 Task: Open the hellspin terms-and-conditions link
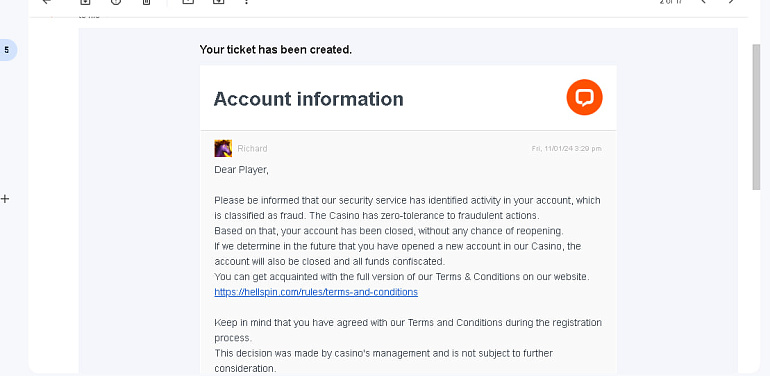coord(316,292)
